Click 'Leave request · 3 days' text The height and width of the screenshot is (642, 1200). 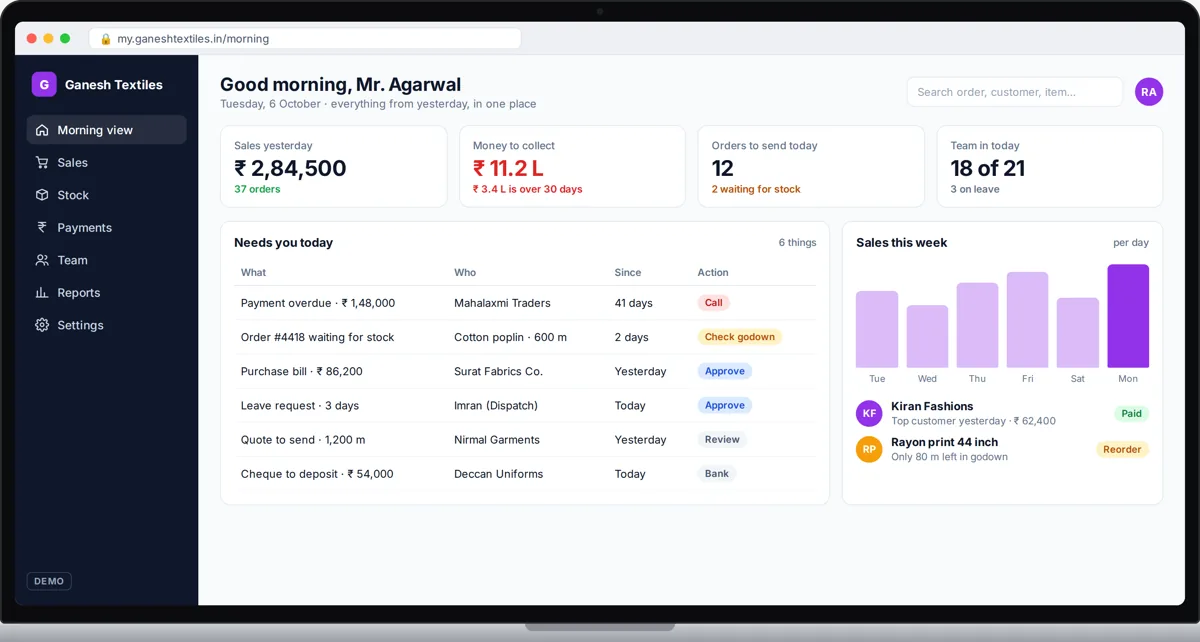tap(300, 405)
